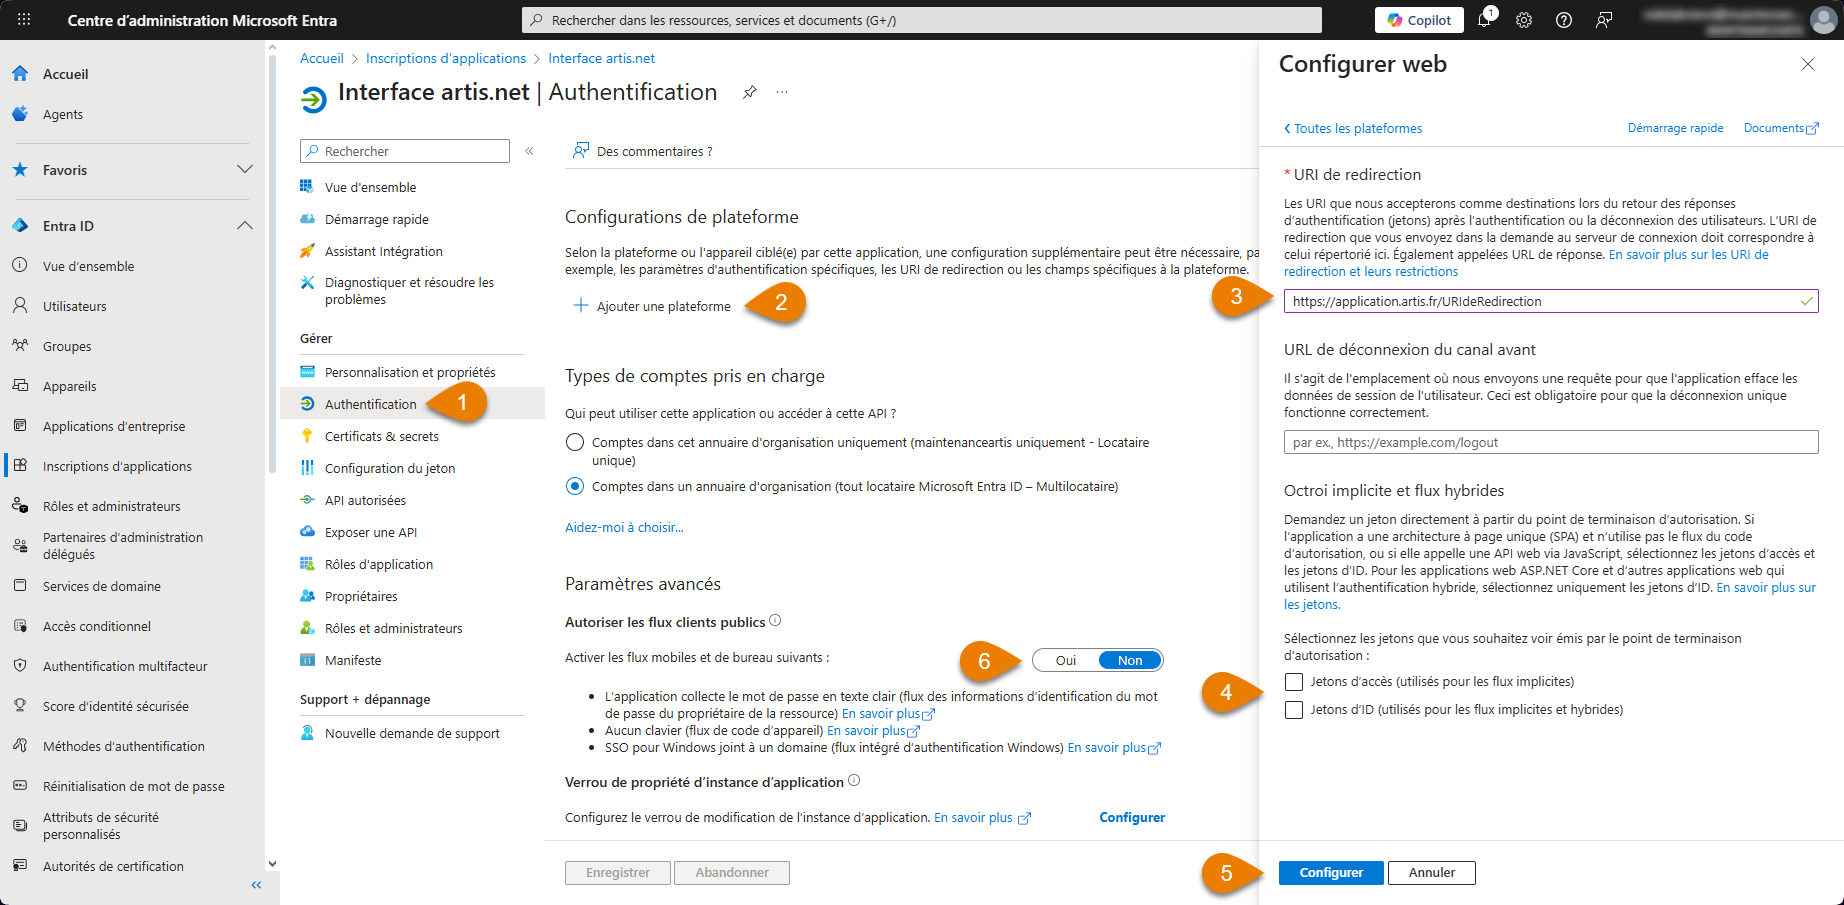The image size is (1844, 905).
Task: Pin the Authentification page
Action: [749, 93]
